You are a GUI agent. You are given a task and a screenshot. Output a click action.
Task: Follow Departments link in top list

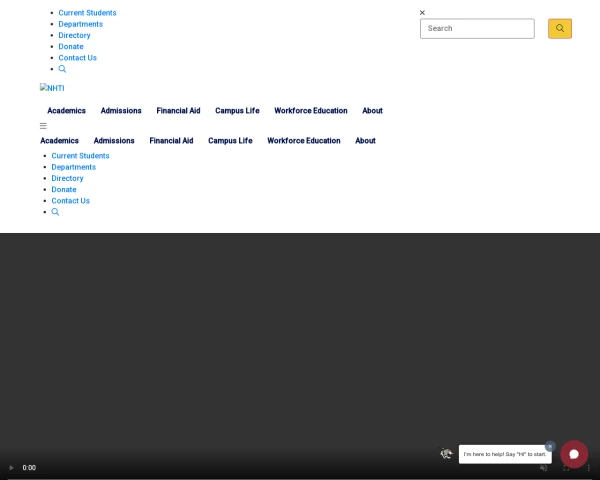81,24
